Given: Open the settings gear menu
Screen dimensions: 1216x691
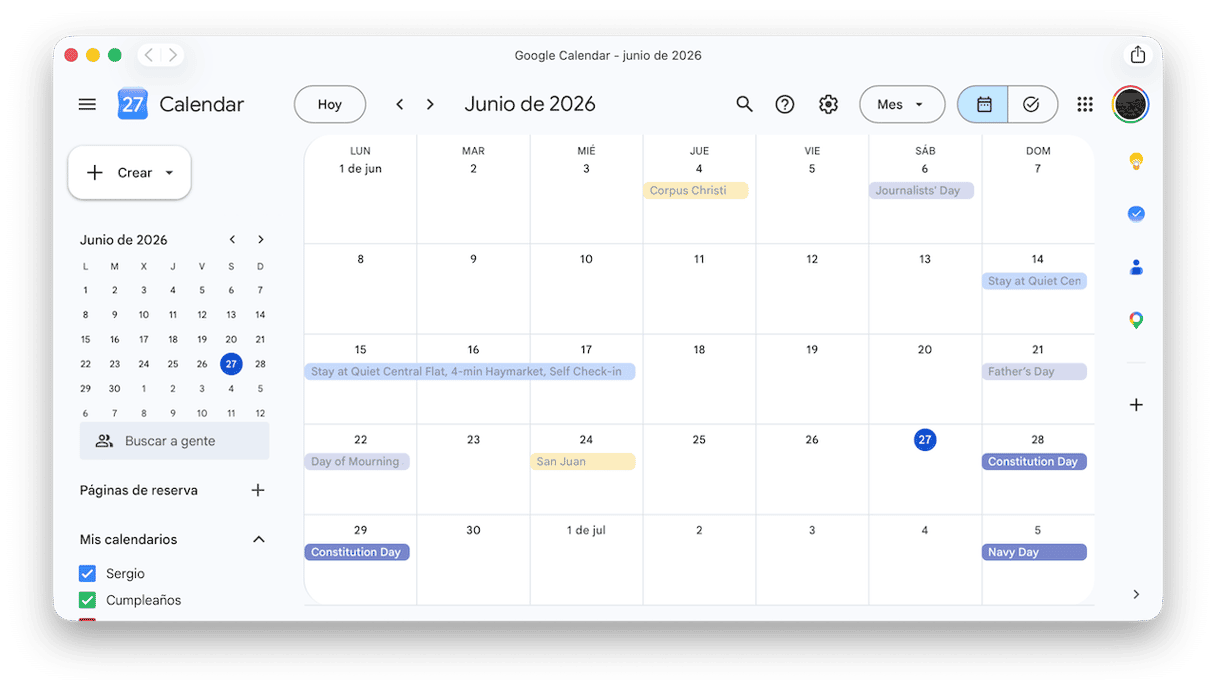Looking at the screenshot, I should tap(828, 104).
